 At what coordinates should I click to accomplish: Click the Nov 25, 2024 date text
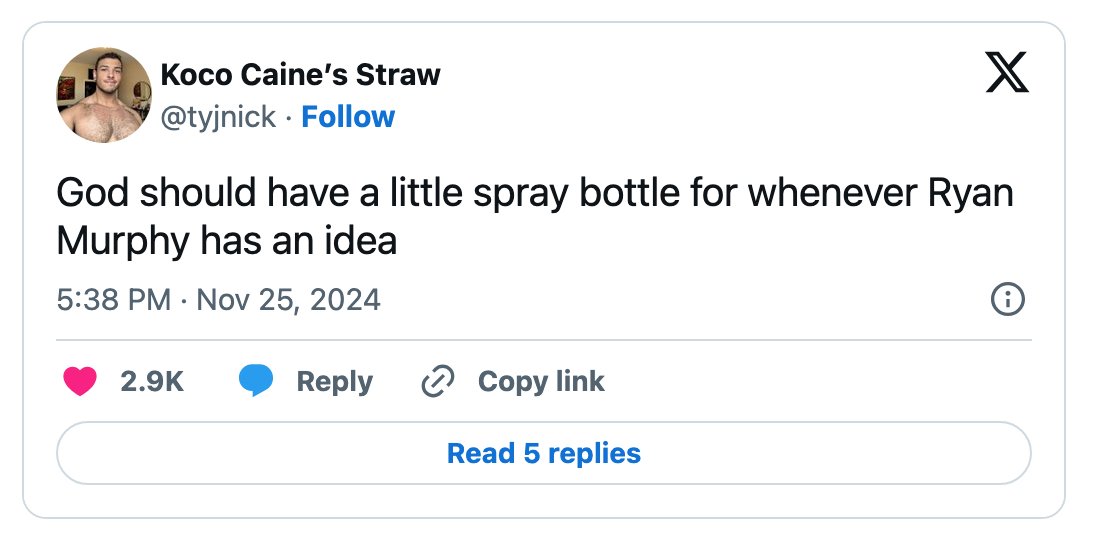[x=288, y=300]
